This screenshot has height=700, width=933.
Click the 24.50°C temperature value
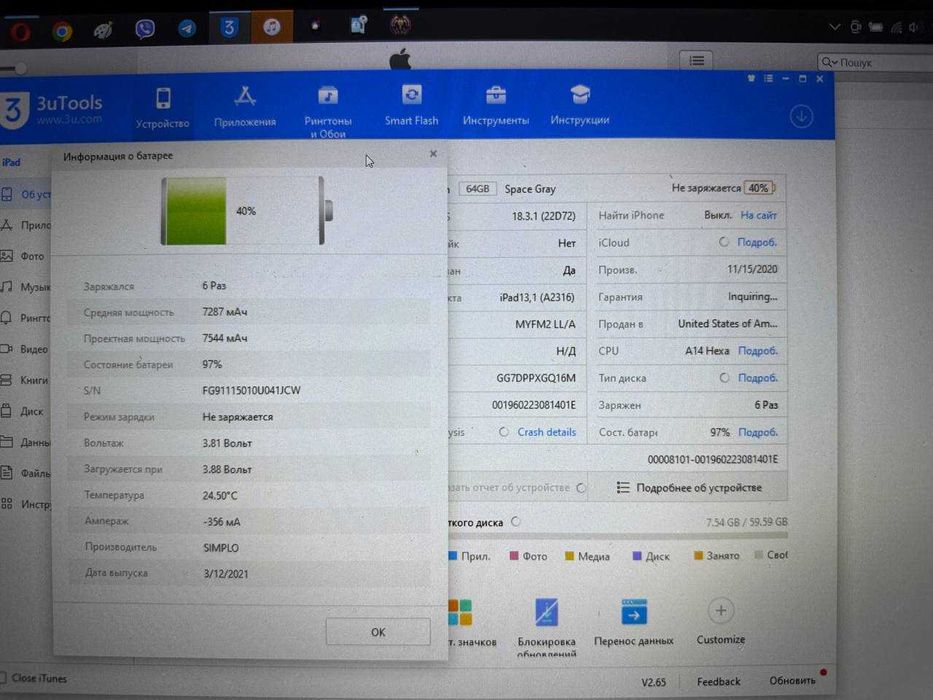point(220,495)
